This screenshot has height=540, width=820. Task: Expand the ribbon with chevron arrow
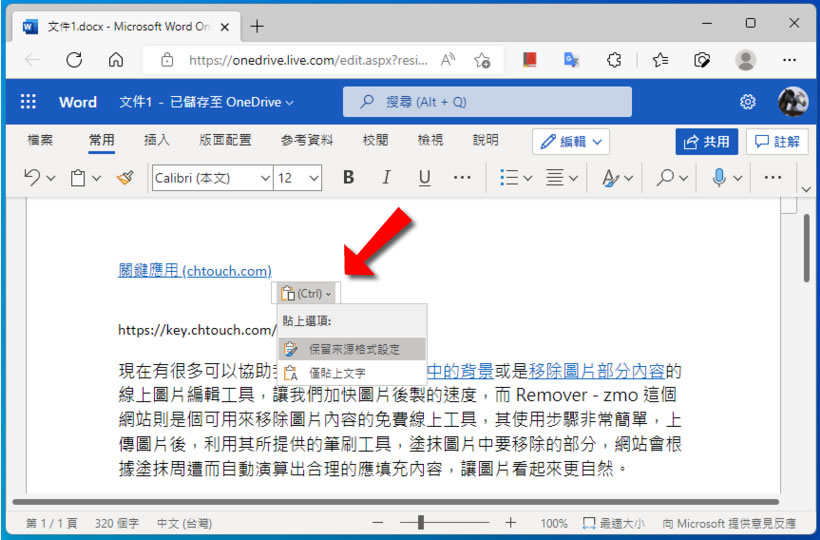click(806, 189)
